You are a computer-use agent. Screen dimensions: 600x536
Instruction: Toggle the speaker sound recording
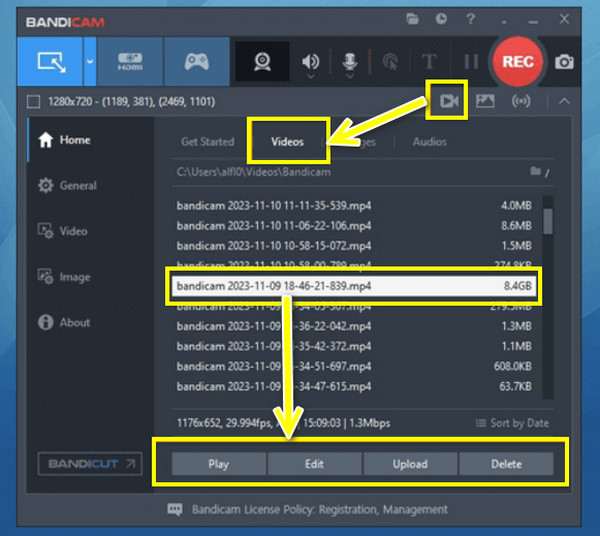coord(310,62)
